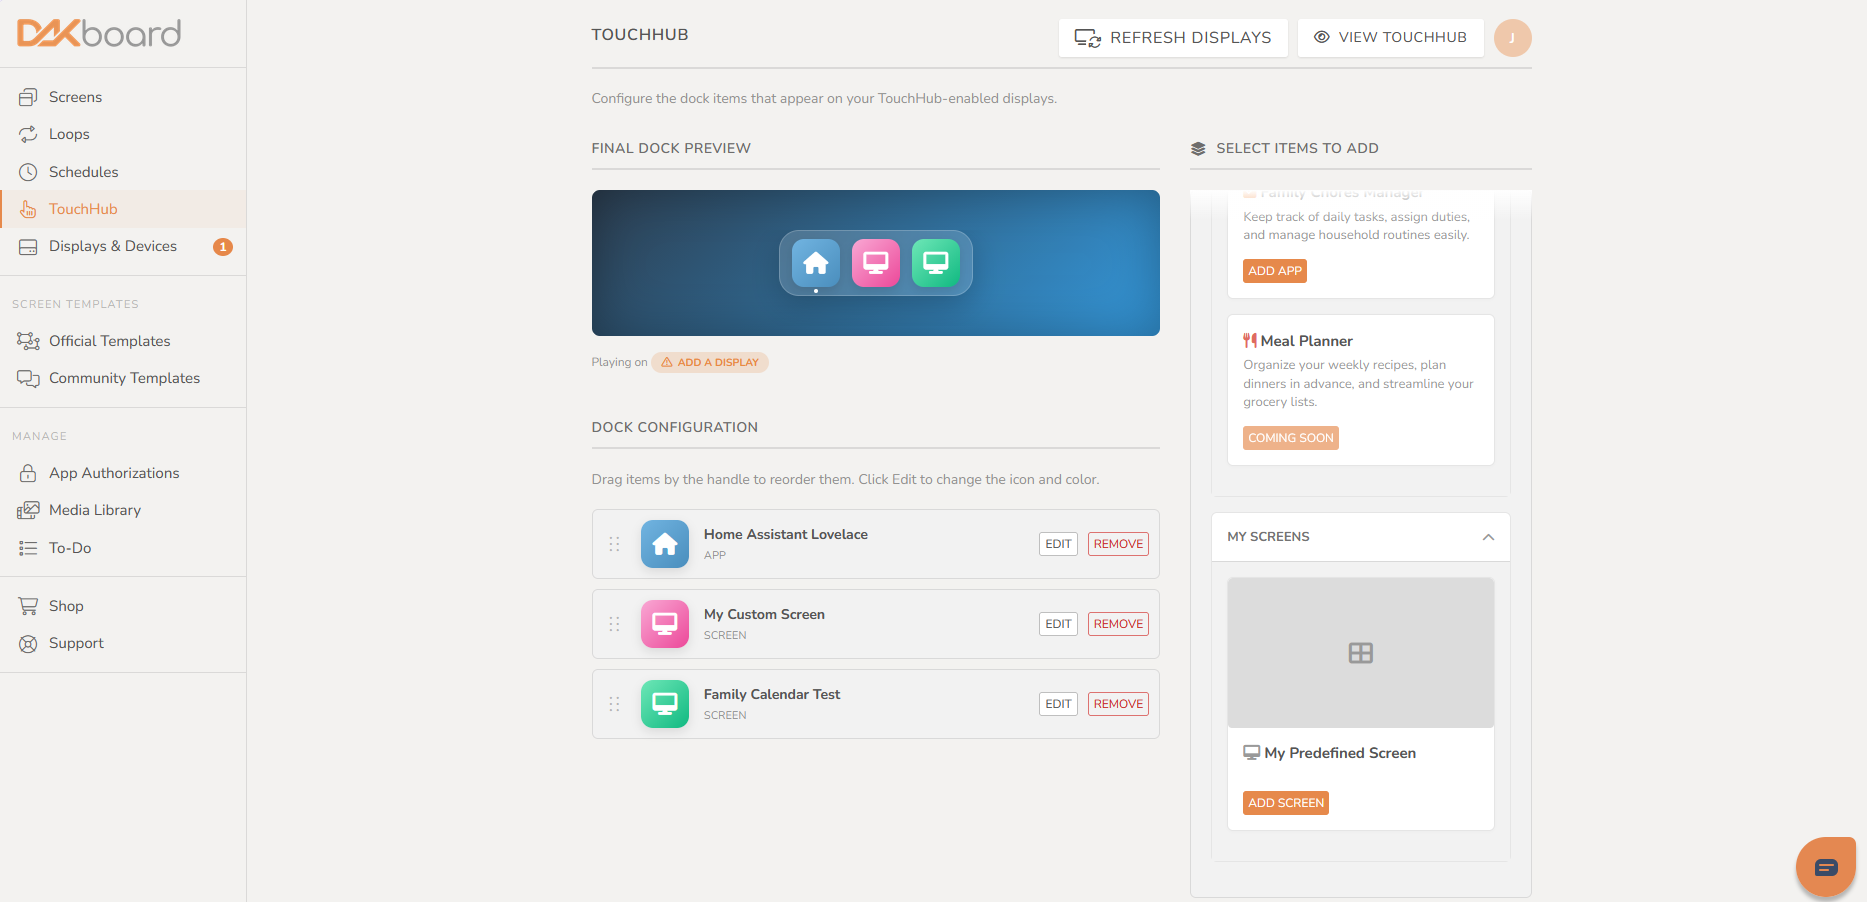The image size is (1867, 902).
Task: Click the My Custom Screen row icon
Action: [665, 624]
